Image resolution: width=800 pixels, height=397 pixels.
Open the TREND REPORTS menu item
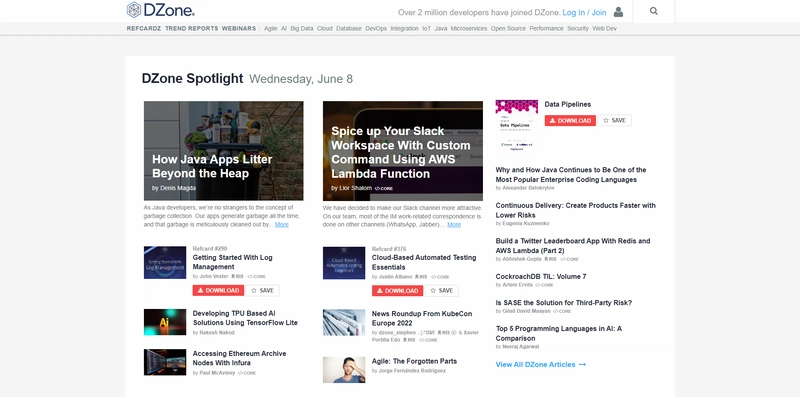(x=191, y=29)
